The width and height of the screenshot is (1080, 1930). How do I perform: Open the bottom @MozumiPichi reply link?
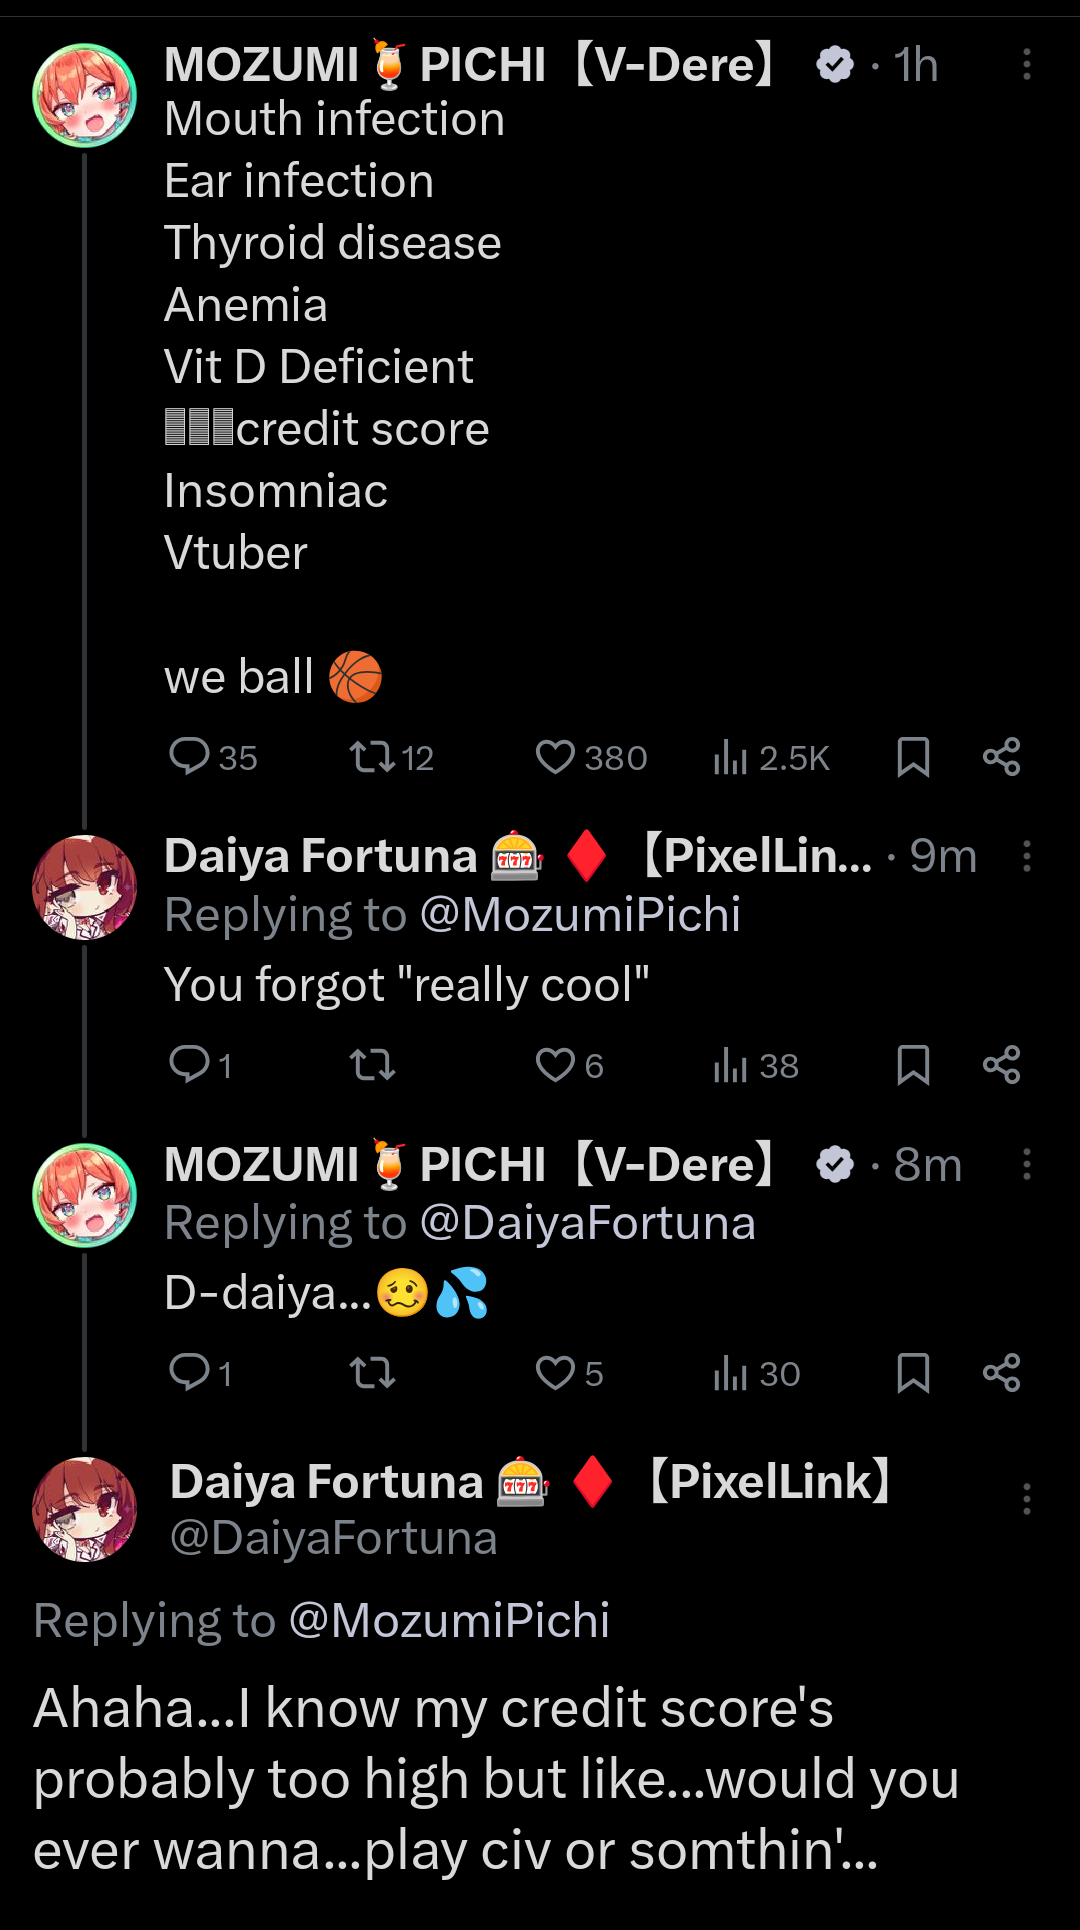pyautogui.click(x=449, y=1621)
